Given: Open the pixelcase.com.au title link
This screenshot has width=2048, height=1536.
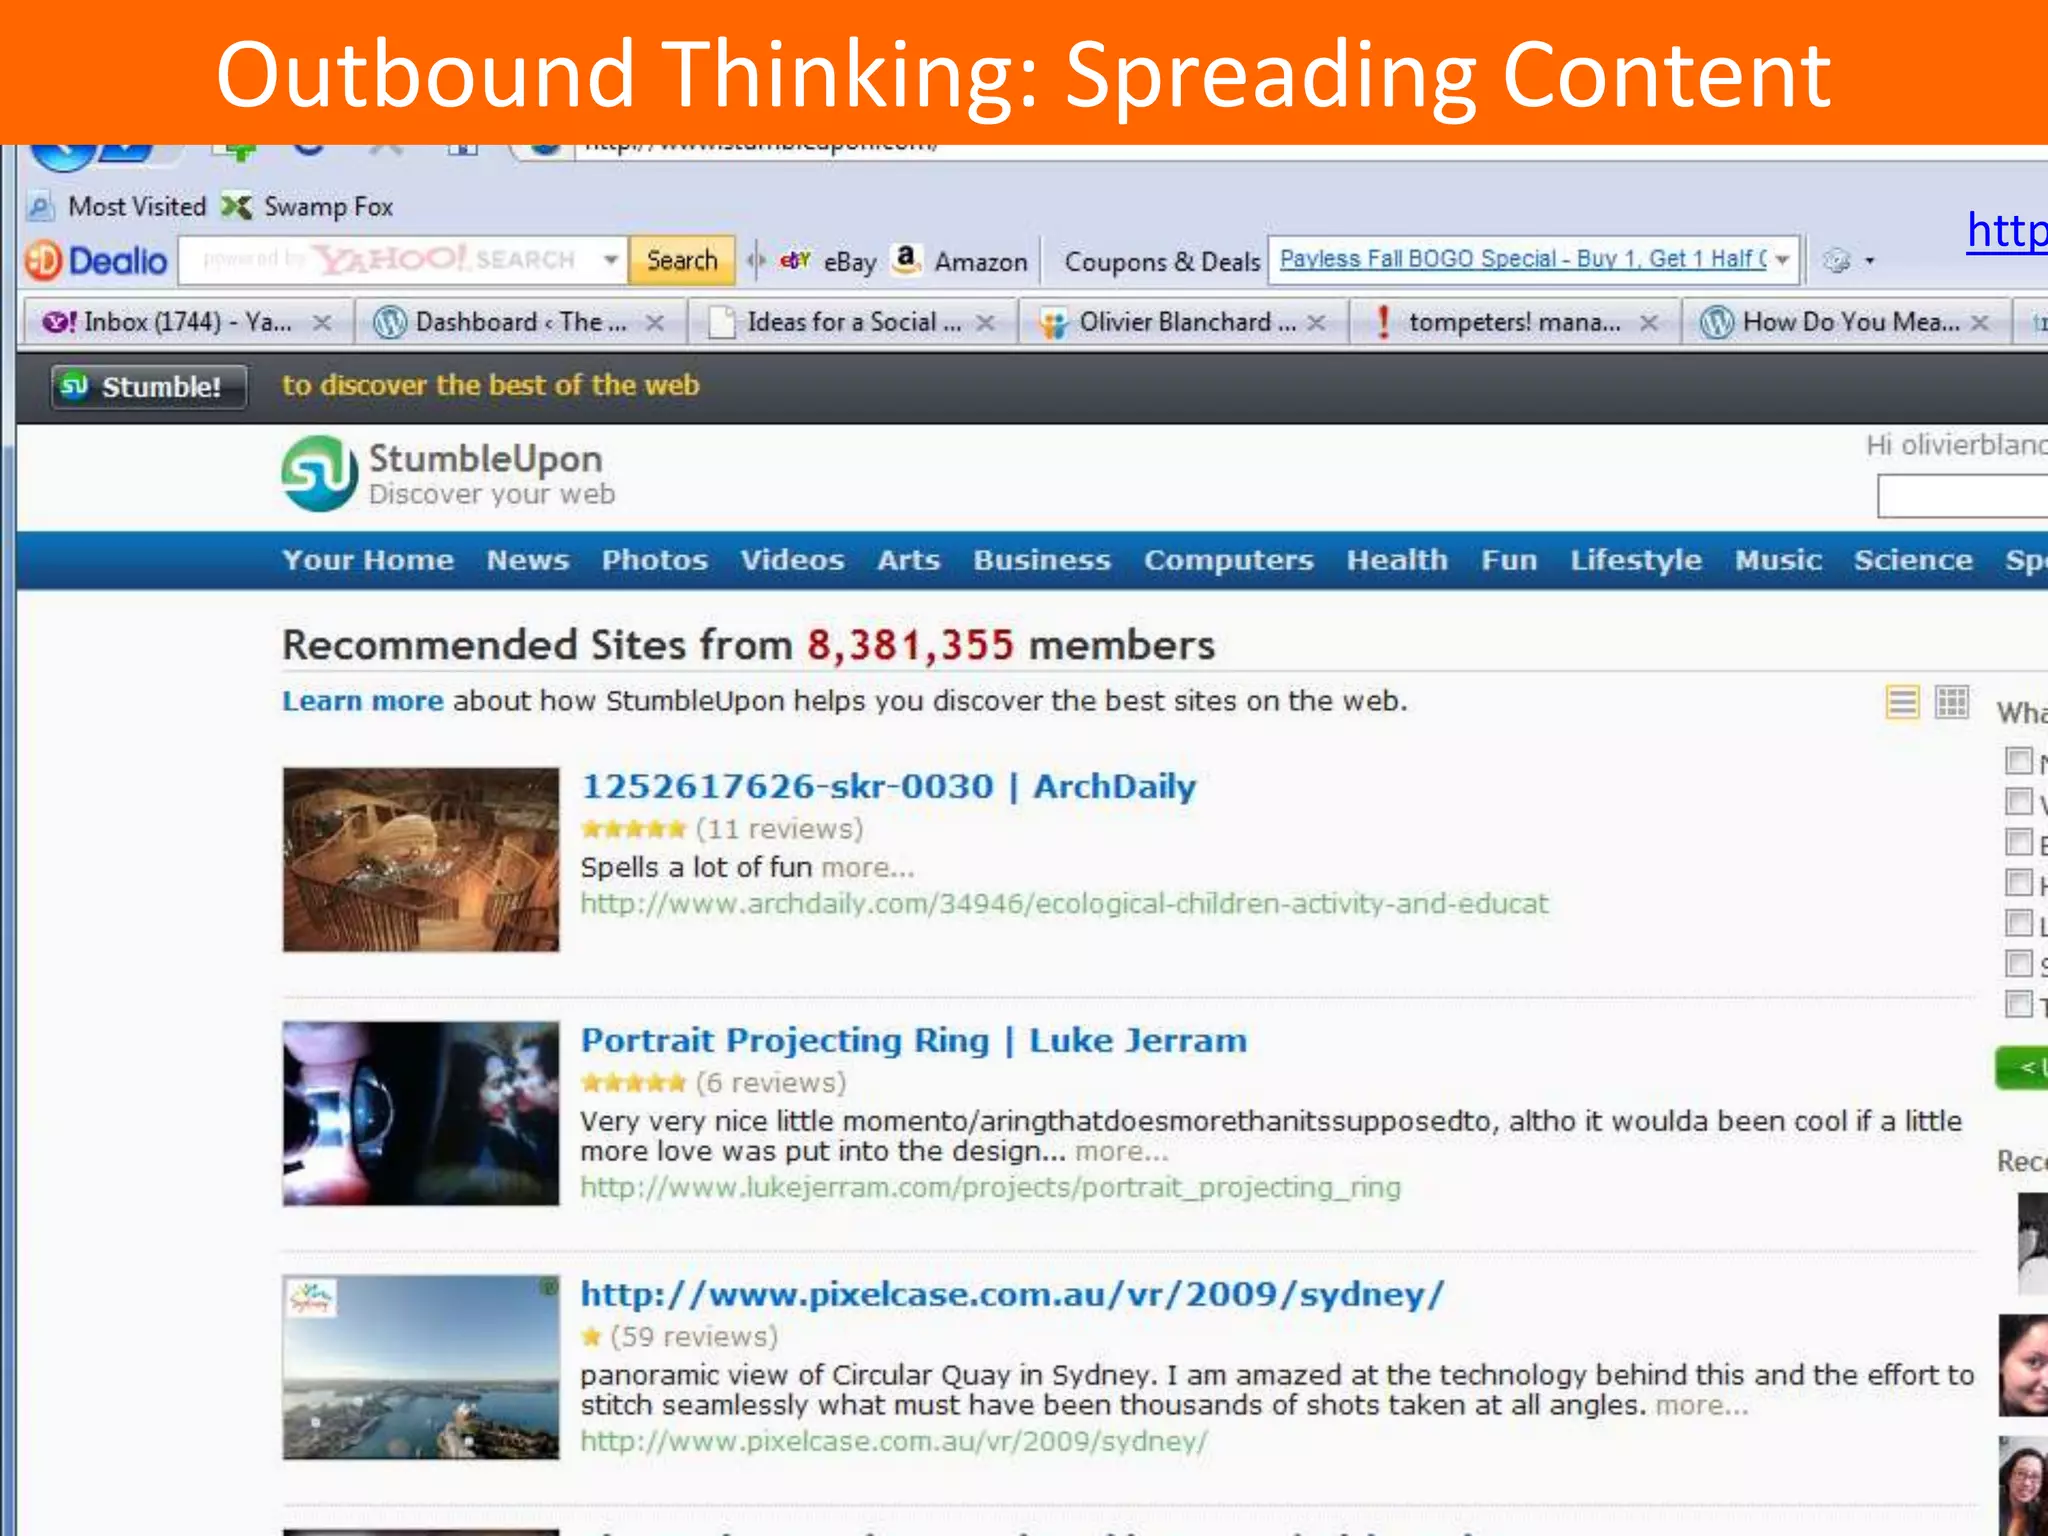Looking at the screenshot, I should coord(1012,1295).
